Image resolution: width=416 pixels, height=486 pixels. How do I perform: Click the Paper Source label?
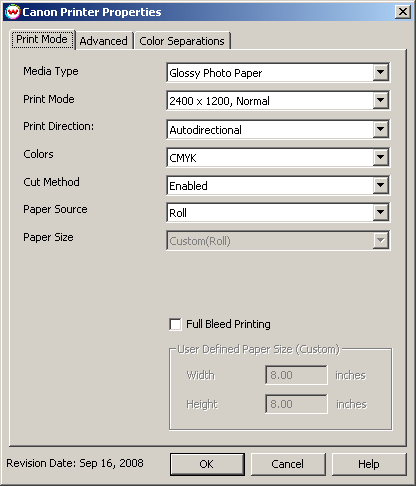click(x=55, y=209)
